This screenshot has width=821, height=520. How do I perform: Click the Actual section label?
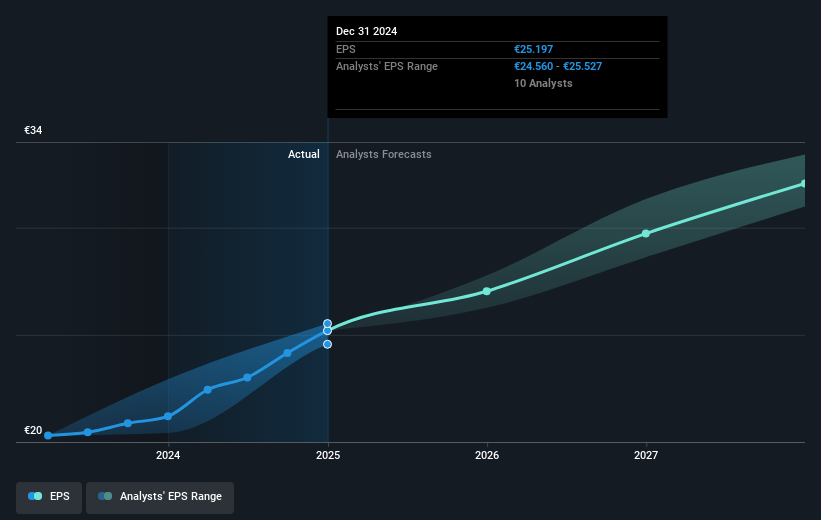[x=304, y=154]
